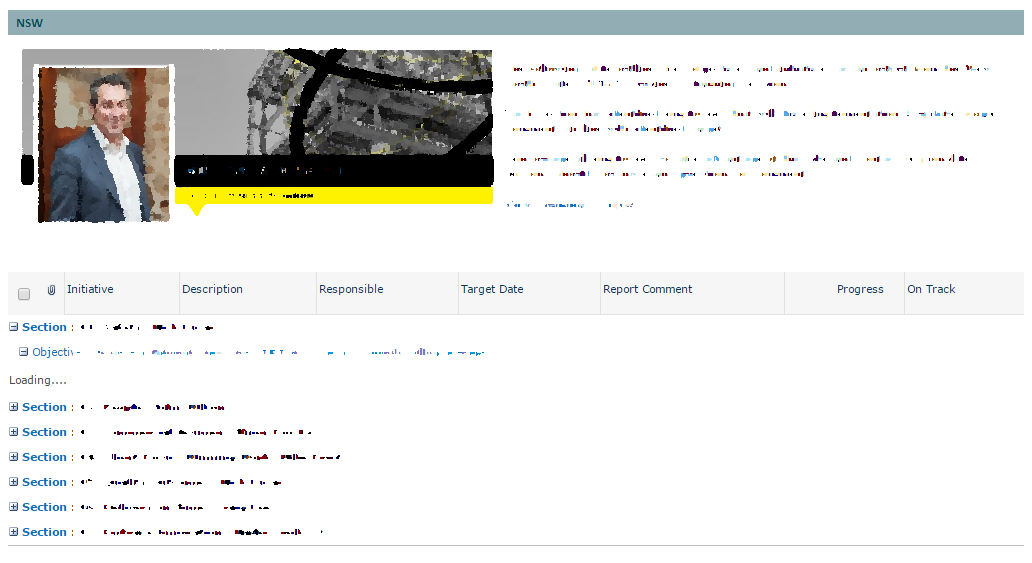Image resolution: width=1032 pixels, height=563 pixels.
Task: Sort by the Initiative column header
Action: (90, 289)
